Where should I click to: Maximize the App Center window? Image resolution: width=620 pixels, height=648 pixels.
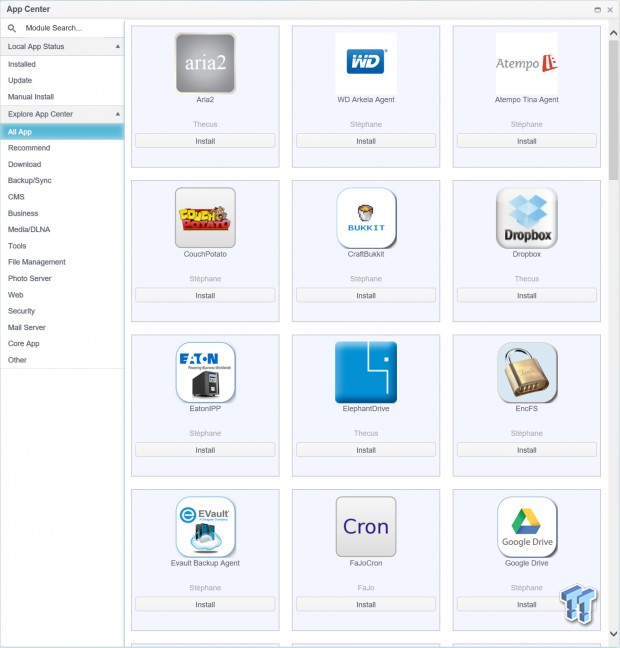pos(597,10)
